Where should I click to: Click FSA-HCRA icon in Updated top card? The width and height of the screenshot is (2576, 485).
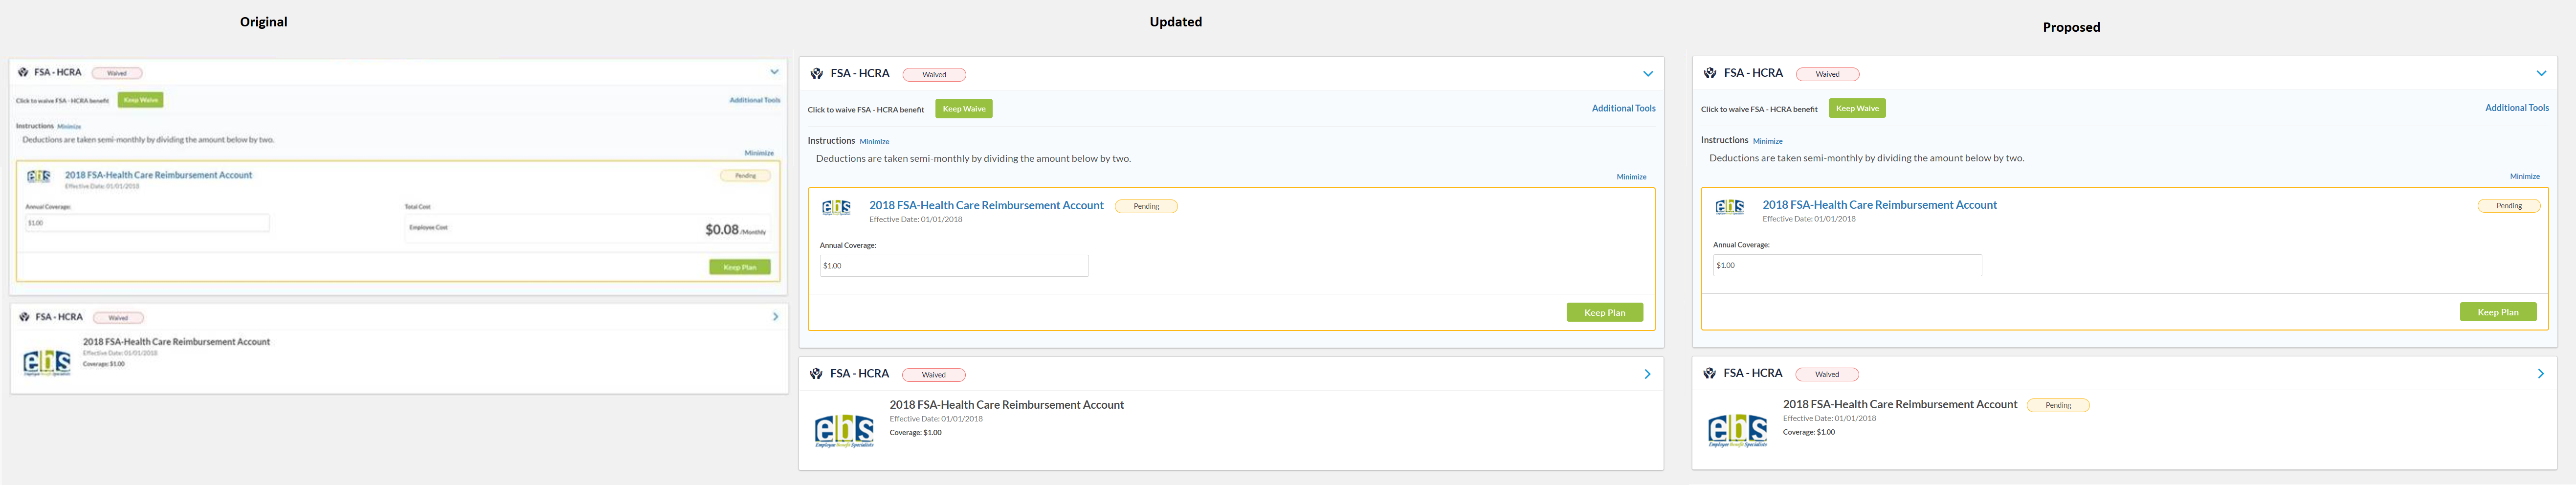pyautogui.click(x=816, y=74)
